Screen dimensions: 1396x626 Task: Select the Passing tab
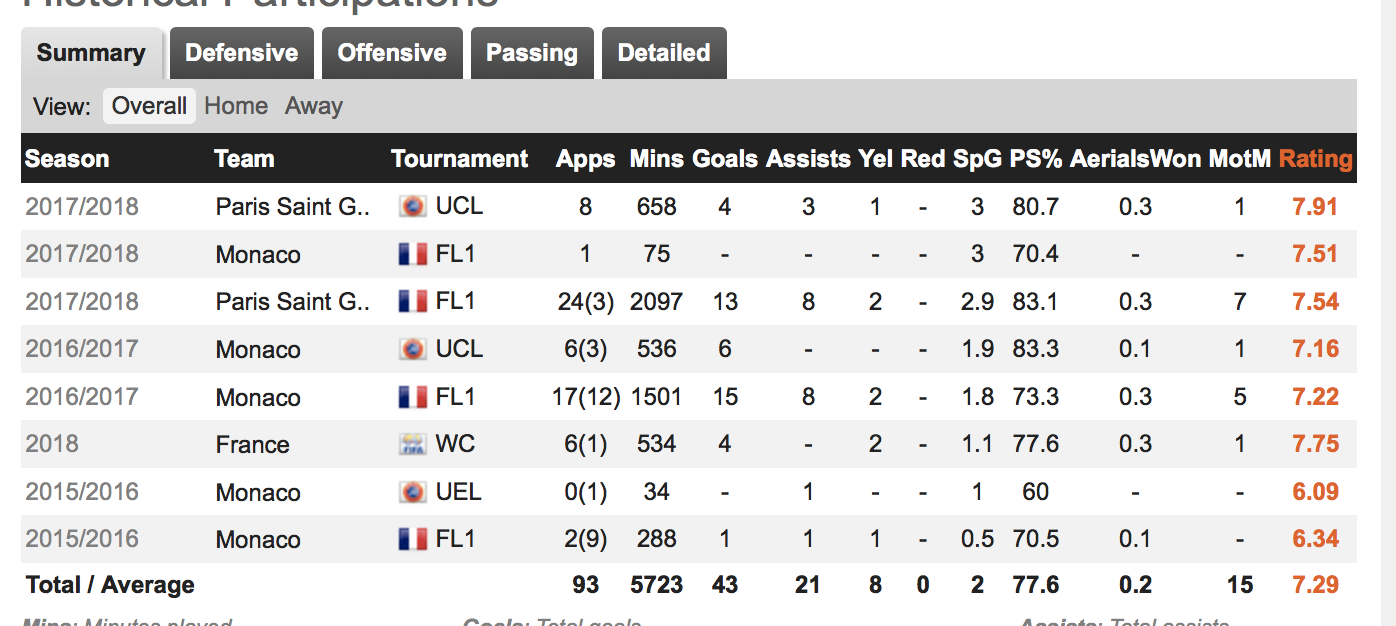532,53
